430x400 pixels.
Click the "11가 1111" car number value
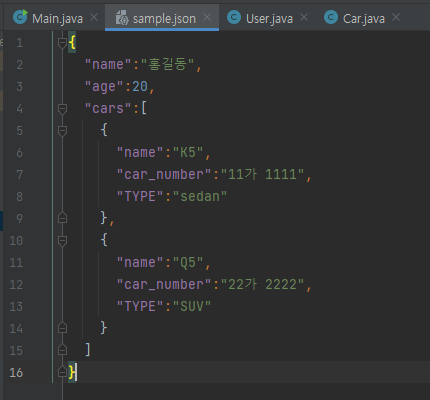click(263, 174)
